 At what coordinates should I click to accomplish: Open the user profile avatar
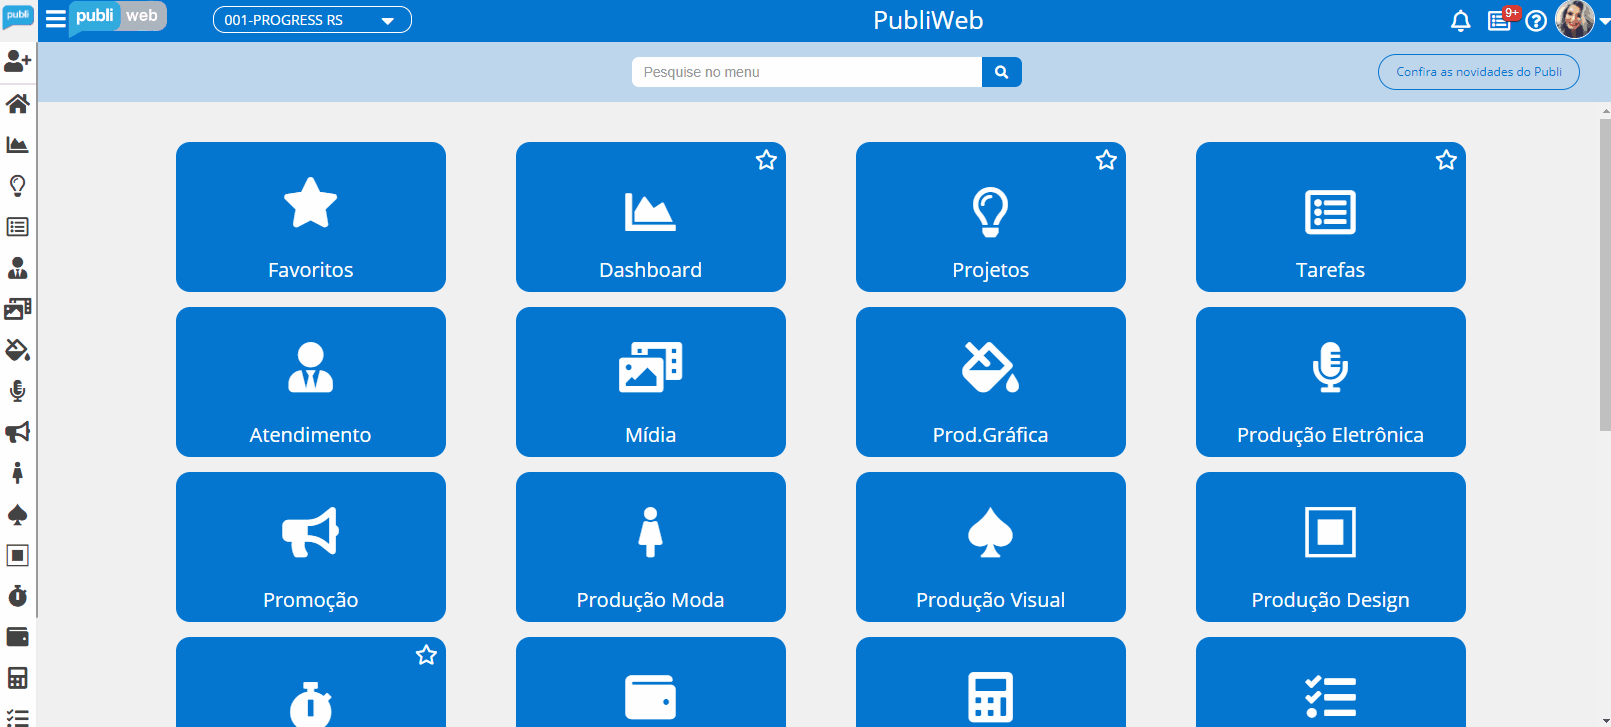coord(1574,19)
